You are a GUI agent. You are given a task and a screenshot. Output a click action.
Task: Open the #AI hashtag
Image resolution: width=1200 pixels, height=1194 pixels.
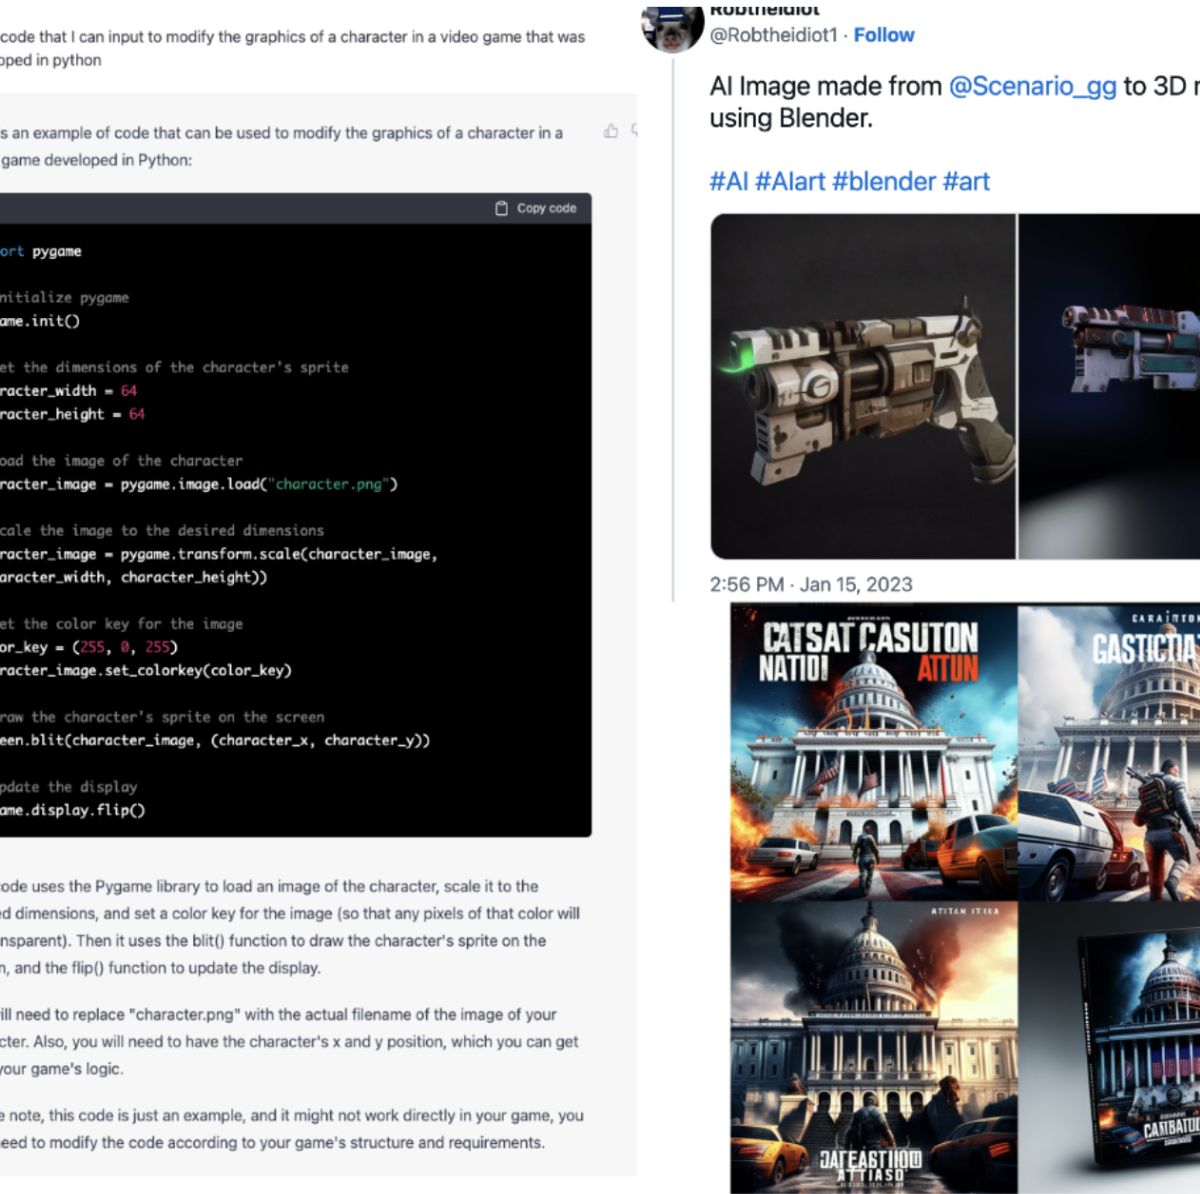tap(729, 181)
